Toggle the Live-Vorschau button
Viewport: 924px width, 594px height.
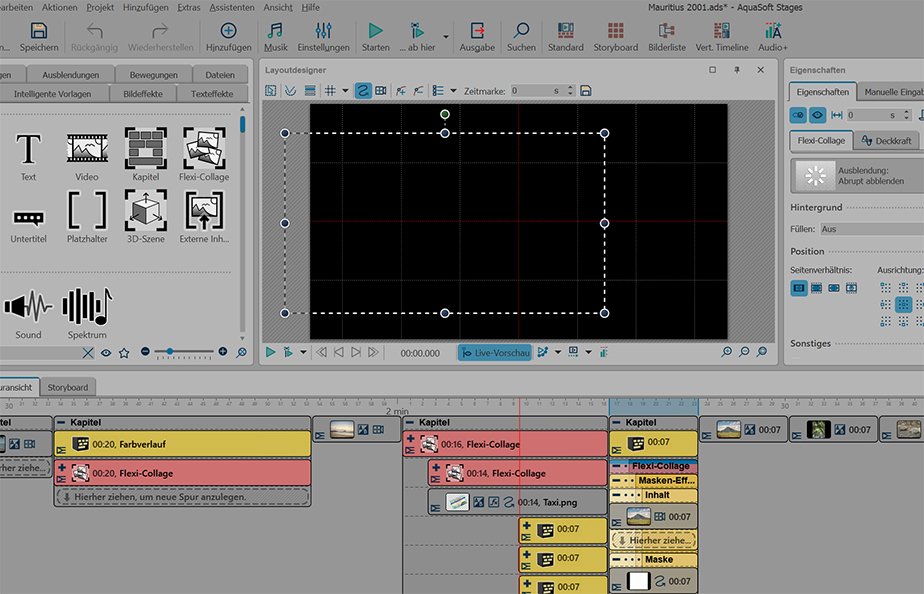[x=495, y=352]
